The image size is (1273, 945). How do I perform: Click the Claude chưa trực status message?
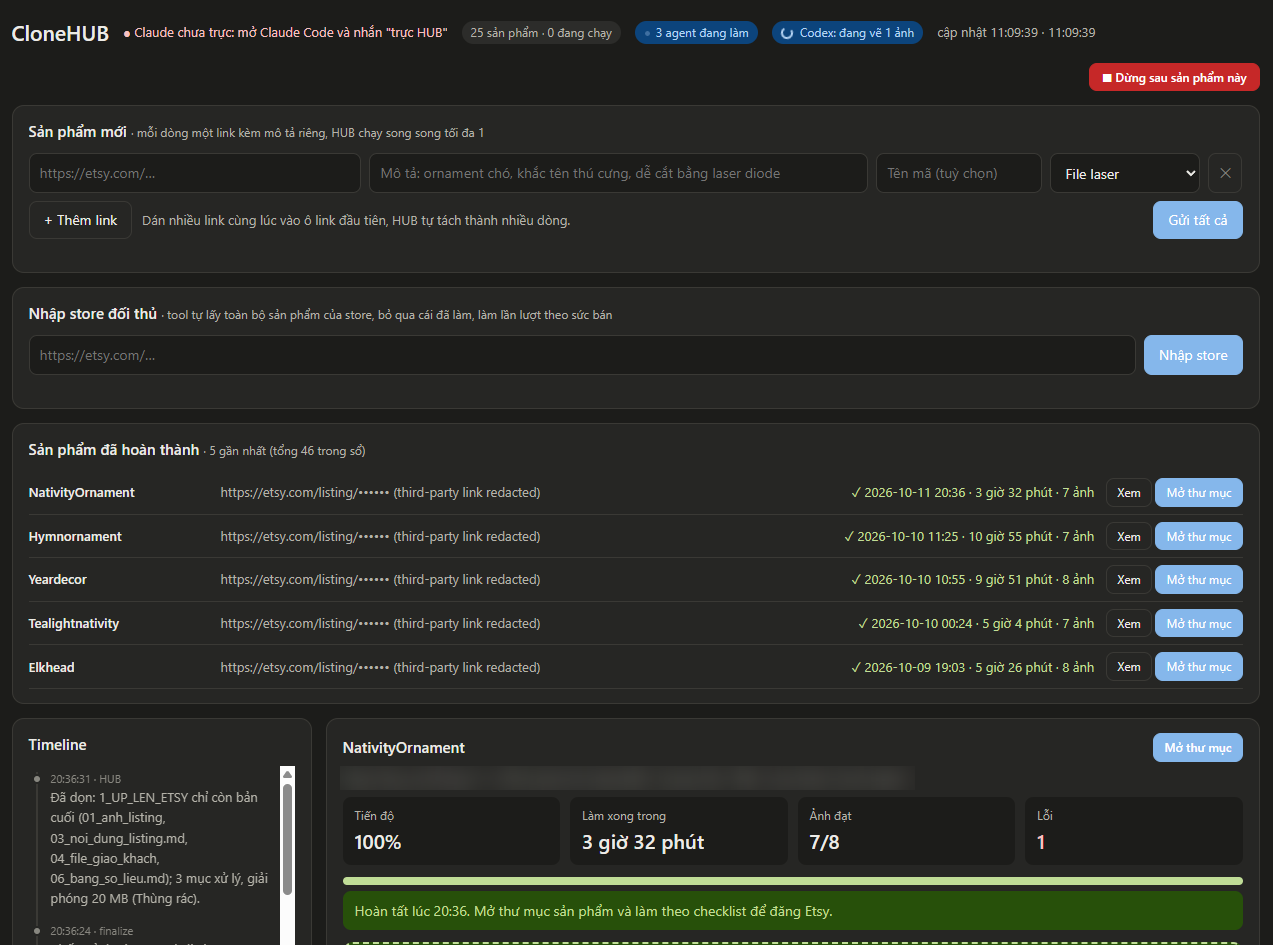(x=285, y=33)
